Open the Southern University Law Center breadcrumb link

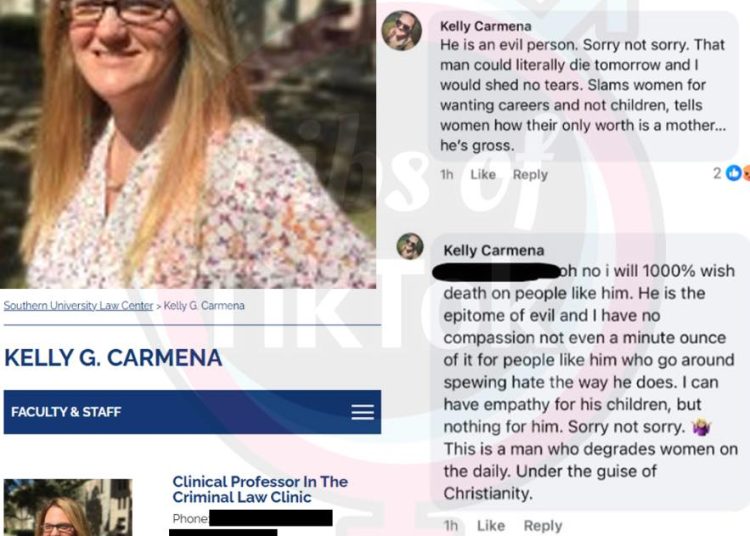[78, 306]
